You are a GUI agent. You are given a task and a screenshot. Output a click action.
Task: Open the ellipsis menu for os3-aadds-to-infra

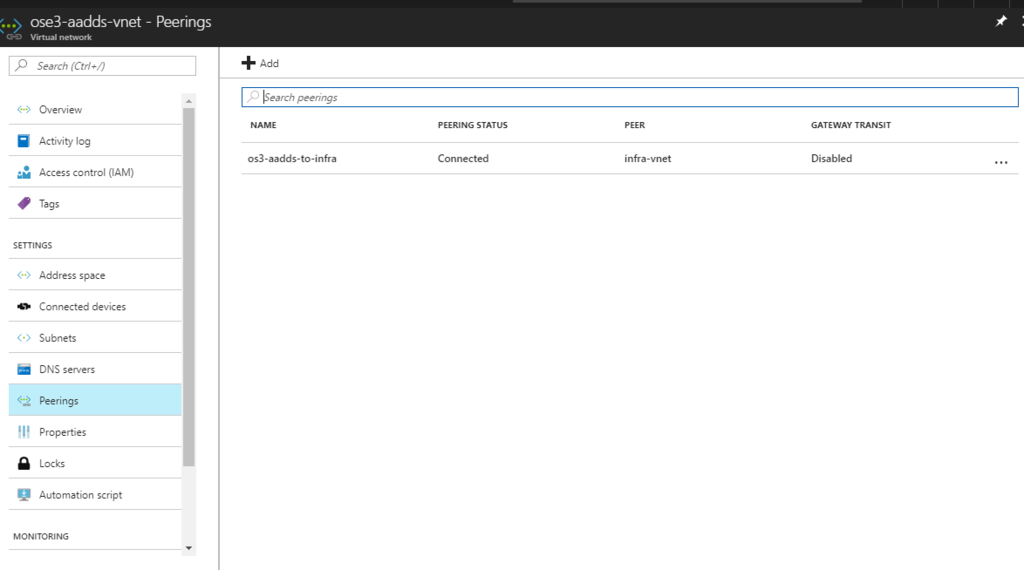[1000, 162]
